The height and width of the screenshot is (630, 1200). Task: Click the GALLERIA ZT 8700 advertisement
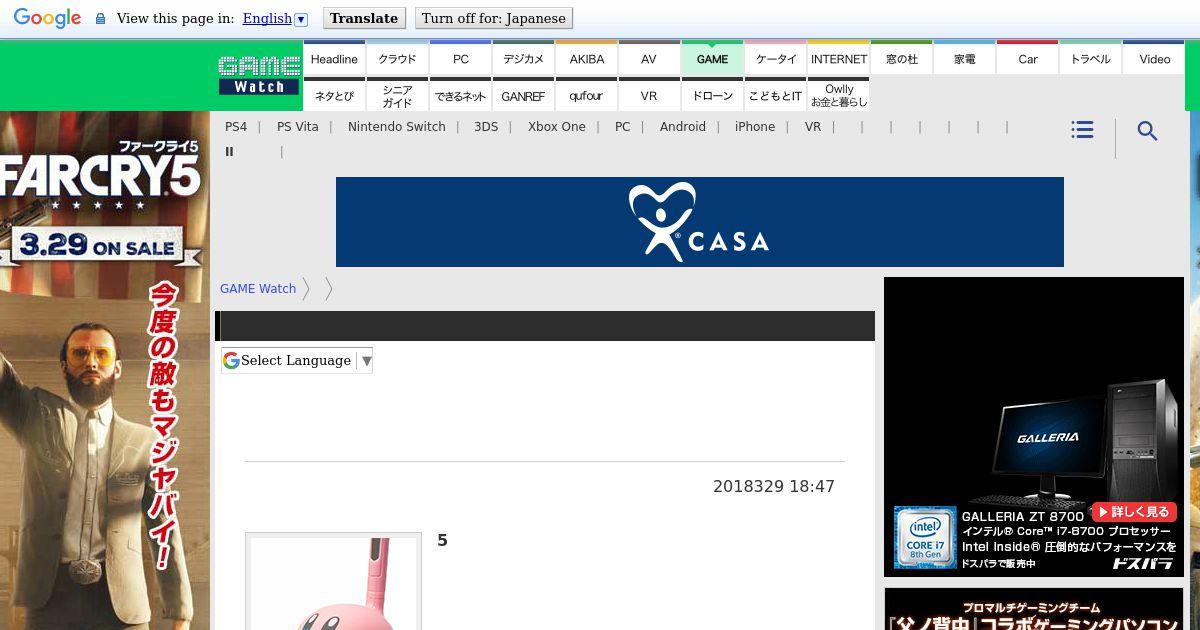coord(1034,427)
